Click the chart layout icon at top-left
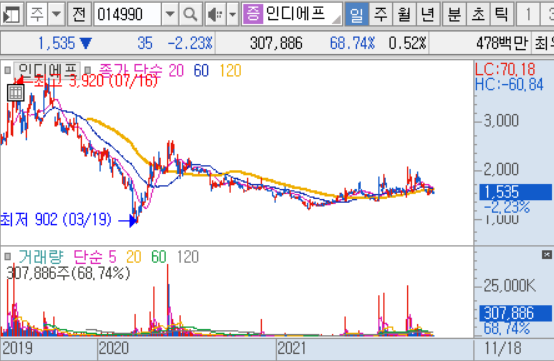Image resolution: width=554 pixels, height=361 pixels. (x=12, y=14)
